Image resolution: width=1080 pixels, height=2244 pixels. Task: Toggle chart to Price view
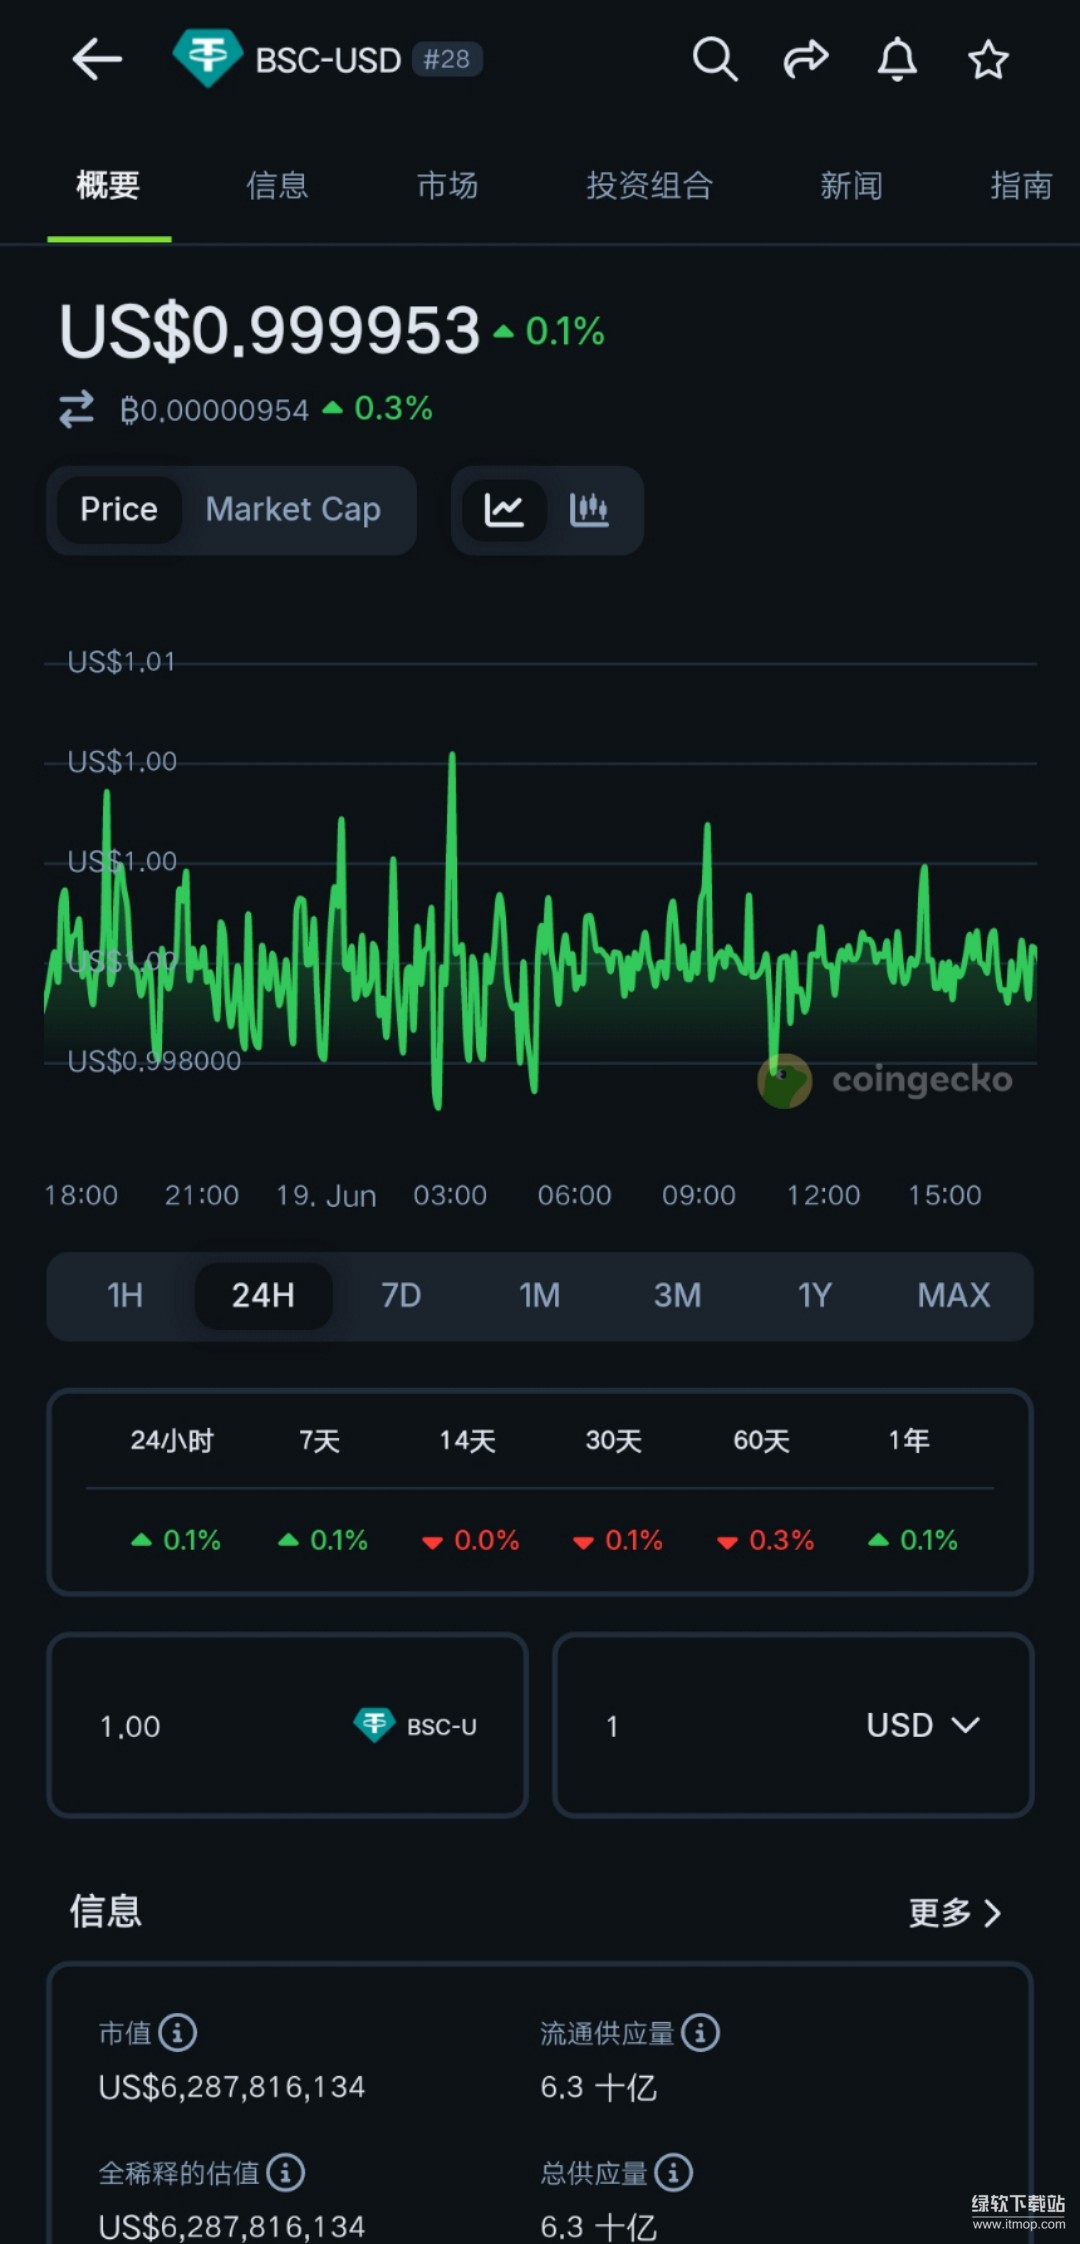click(119, 510)
